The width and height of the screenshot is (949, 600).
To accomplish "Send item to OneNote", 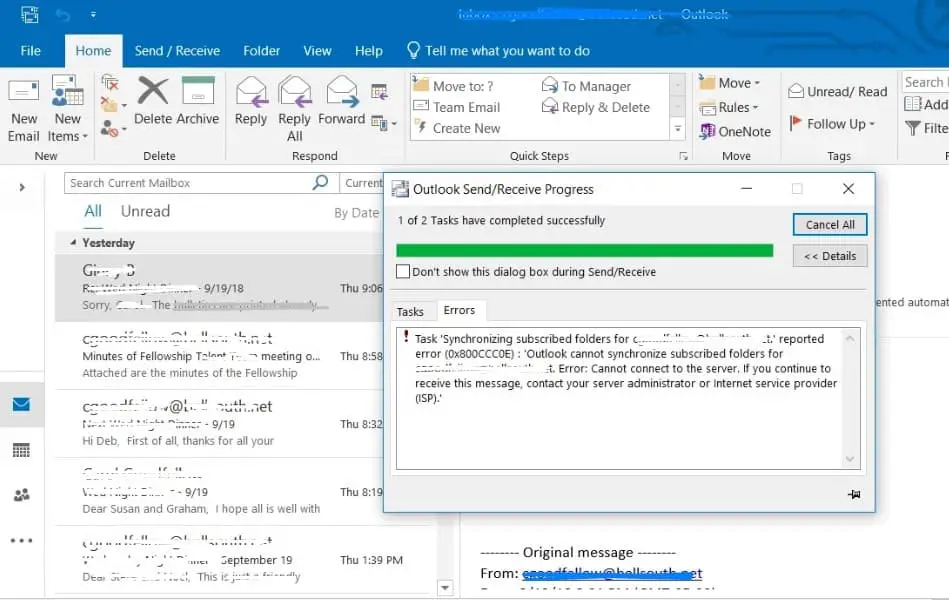I will click(x=735, y=131).
